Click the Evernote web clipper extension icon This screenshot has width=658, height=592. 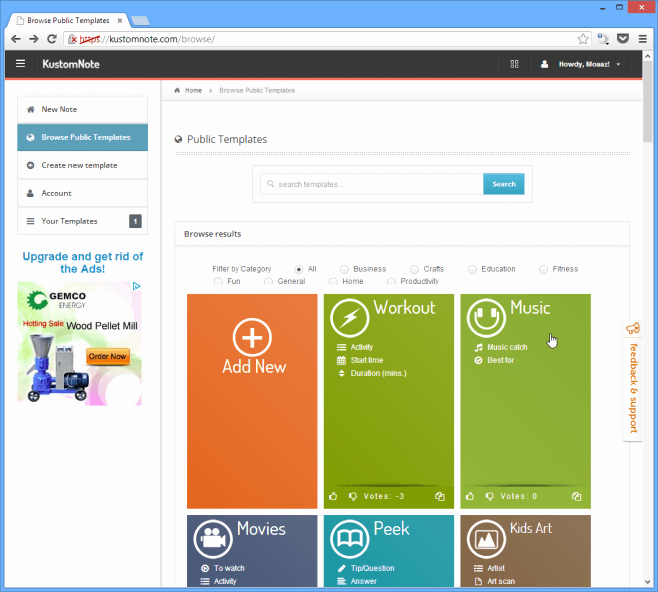tap(603, 39)
